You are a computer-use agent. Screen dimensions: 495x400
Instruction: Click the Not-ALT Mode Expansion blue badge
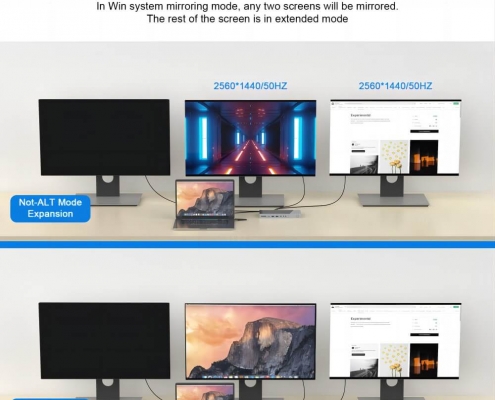point(50,208)
